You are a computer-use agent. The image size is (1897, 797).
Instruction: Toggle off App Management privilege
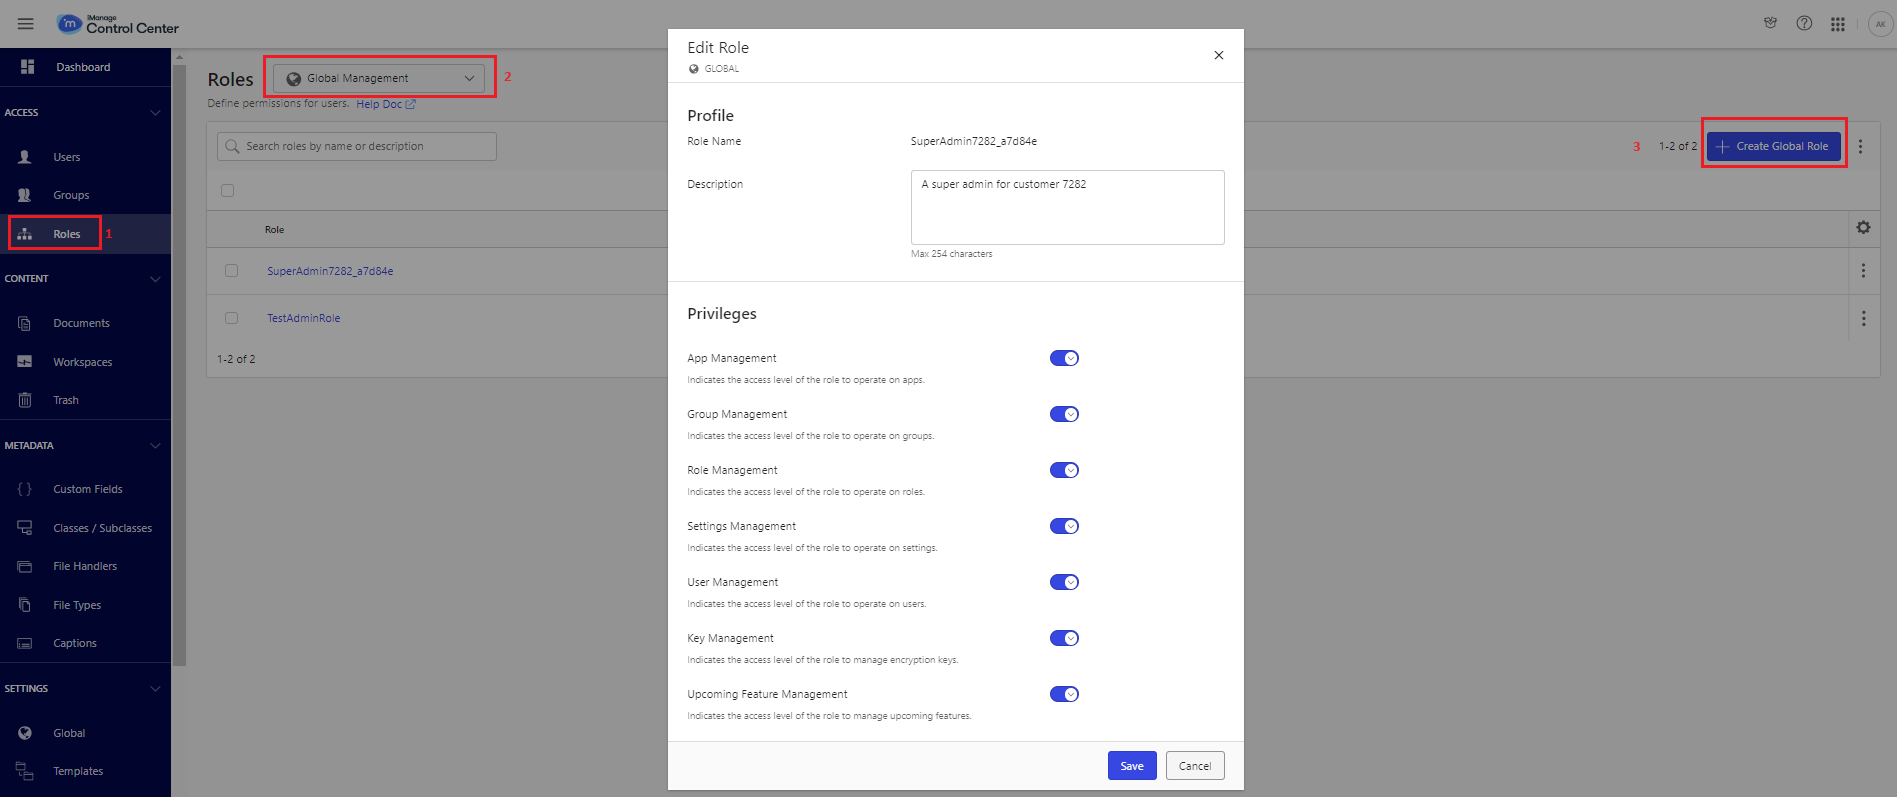[x=1064, y=358]
